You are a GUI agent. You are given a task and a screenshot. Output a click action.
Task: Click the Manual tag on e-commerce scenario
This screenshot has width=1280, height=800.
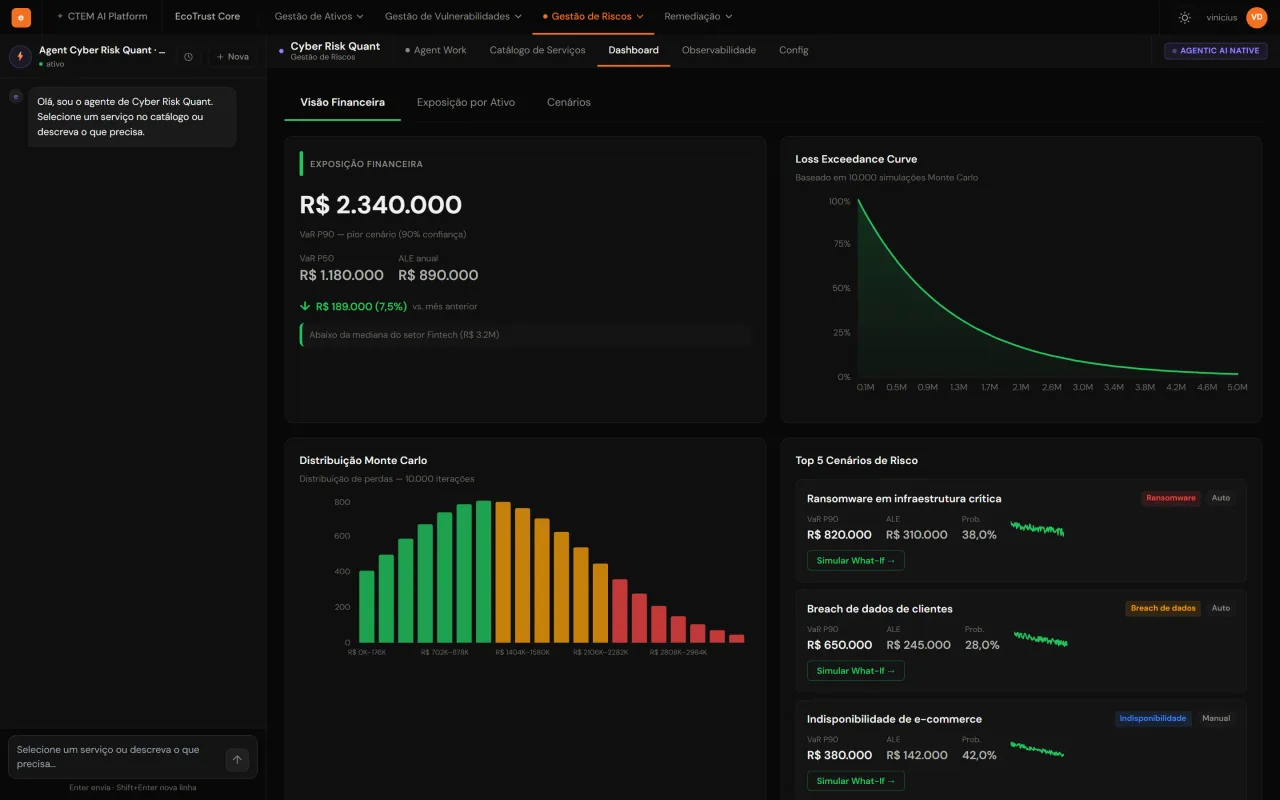1216,718
